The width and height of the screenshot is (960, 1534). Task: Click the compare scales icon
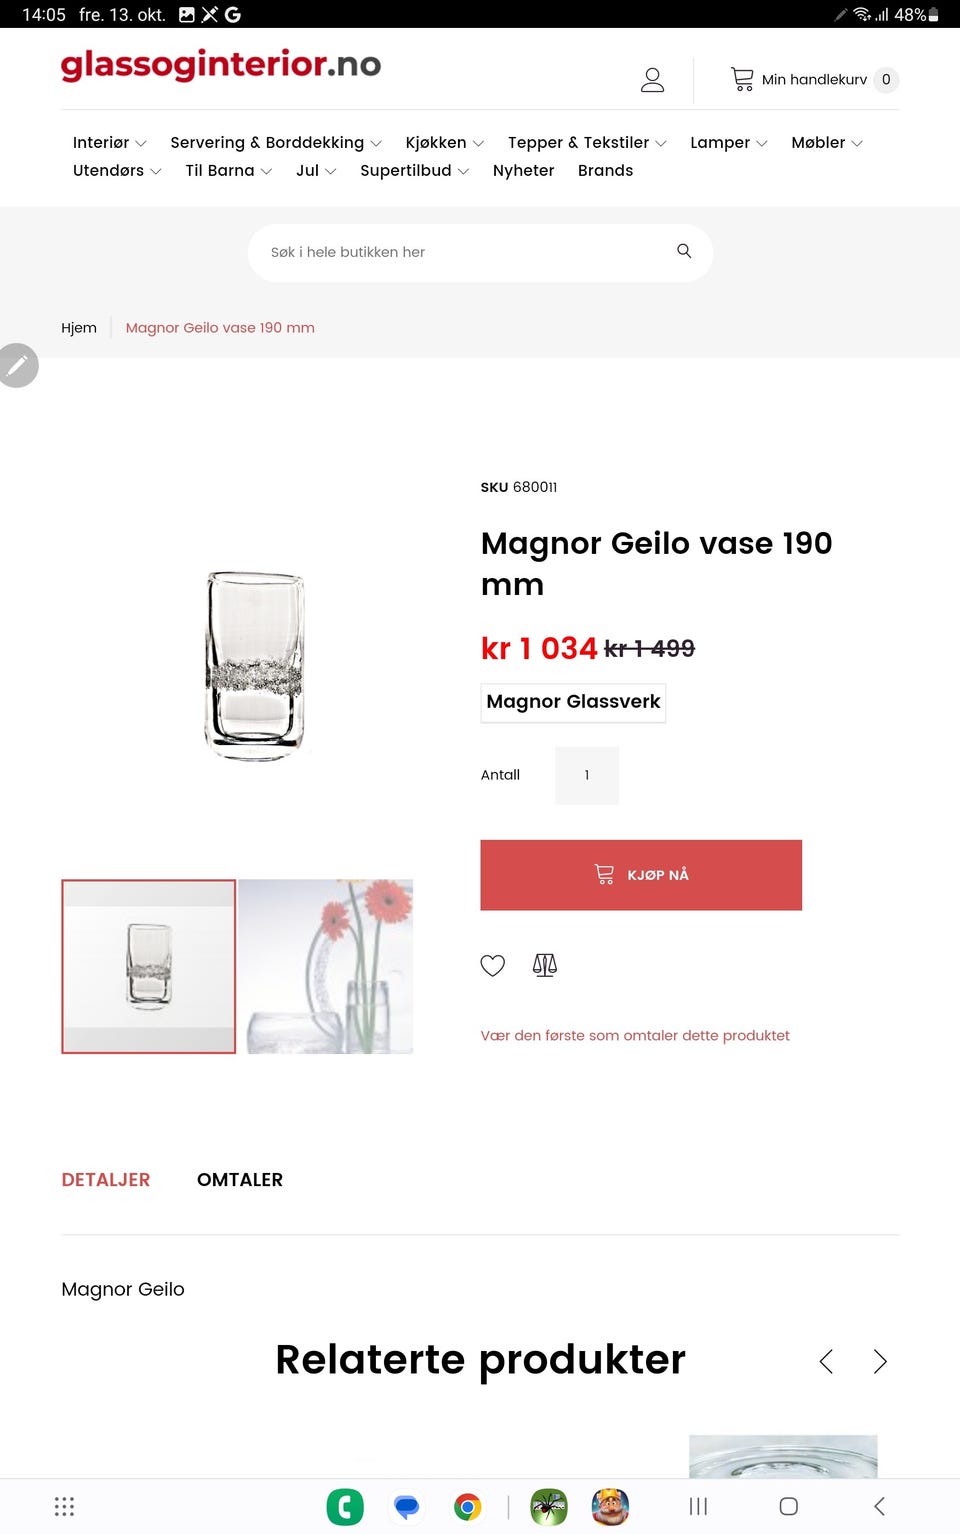click(x=545, y=965)
